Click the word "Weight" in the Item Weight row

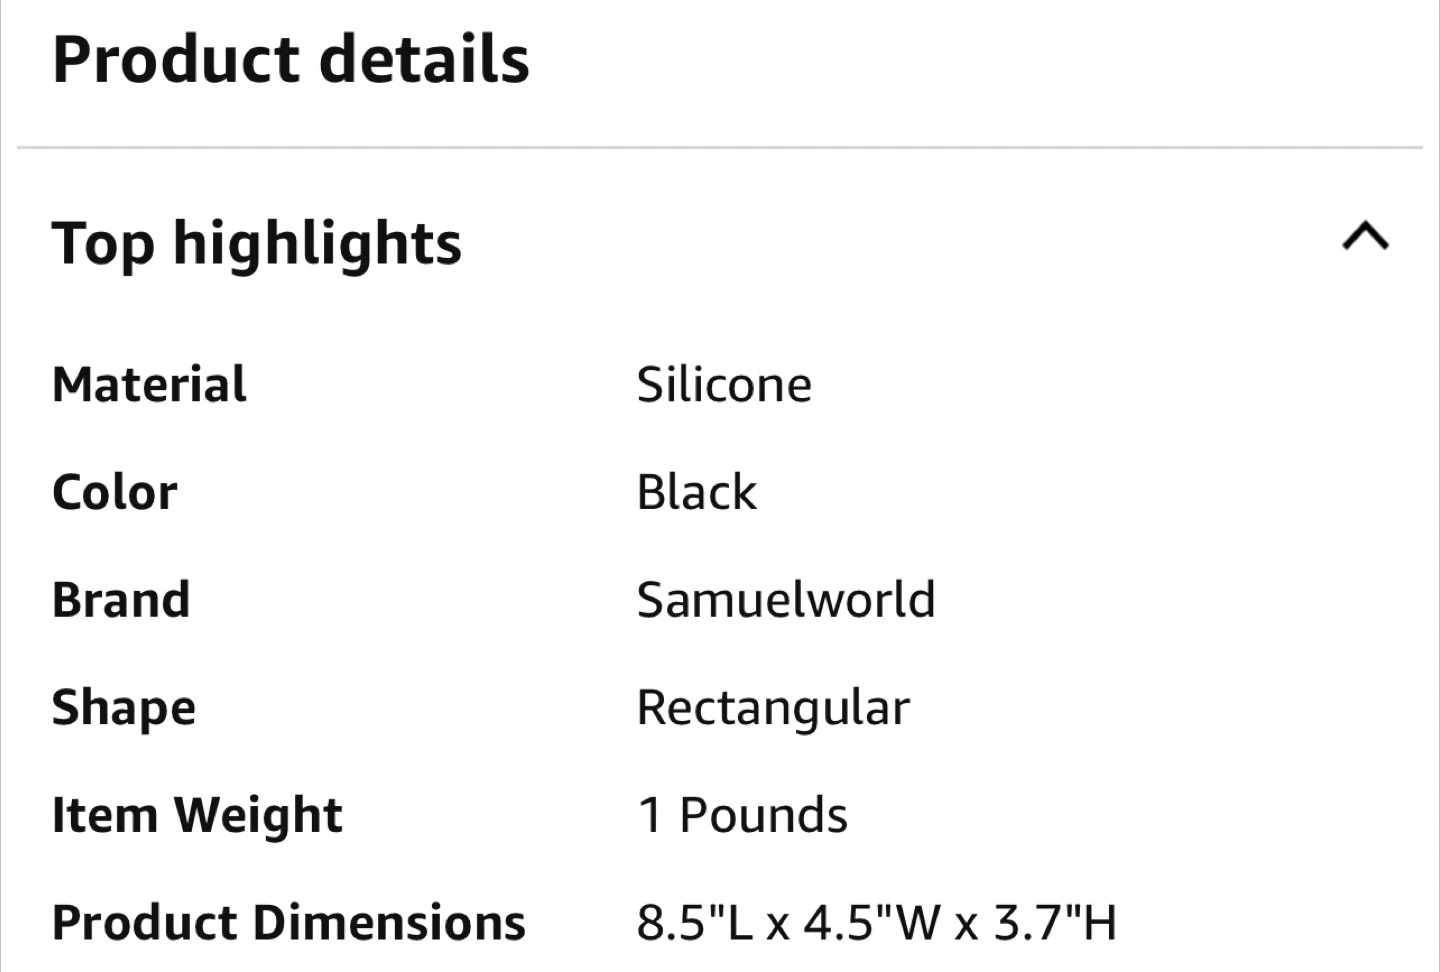[x=259, y=815]
